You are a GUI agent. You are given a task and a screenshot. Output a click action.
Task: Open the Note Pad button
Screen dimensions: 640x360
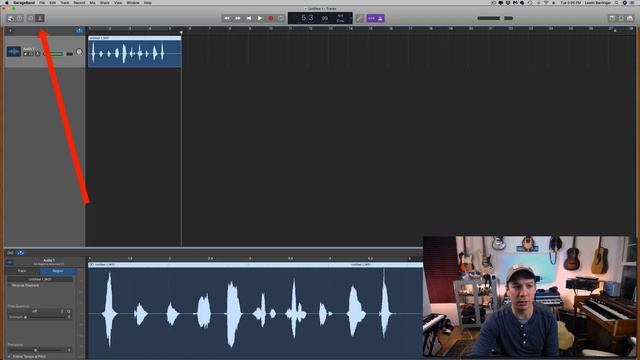click(612, 18)
